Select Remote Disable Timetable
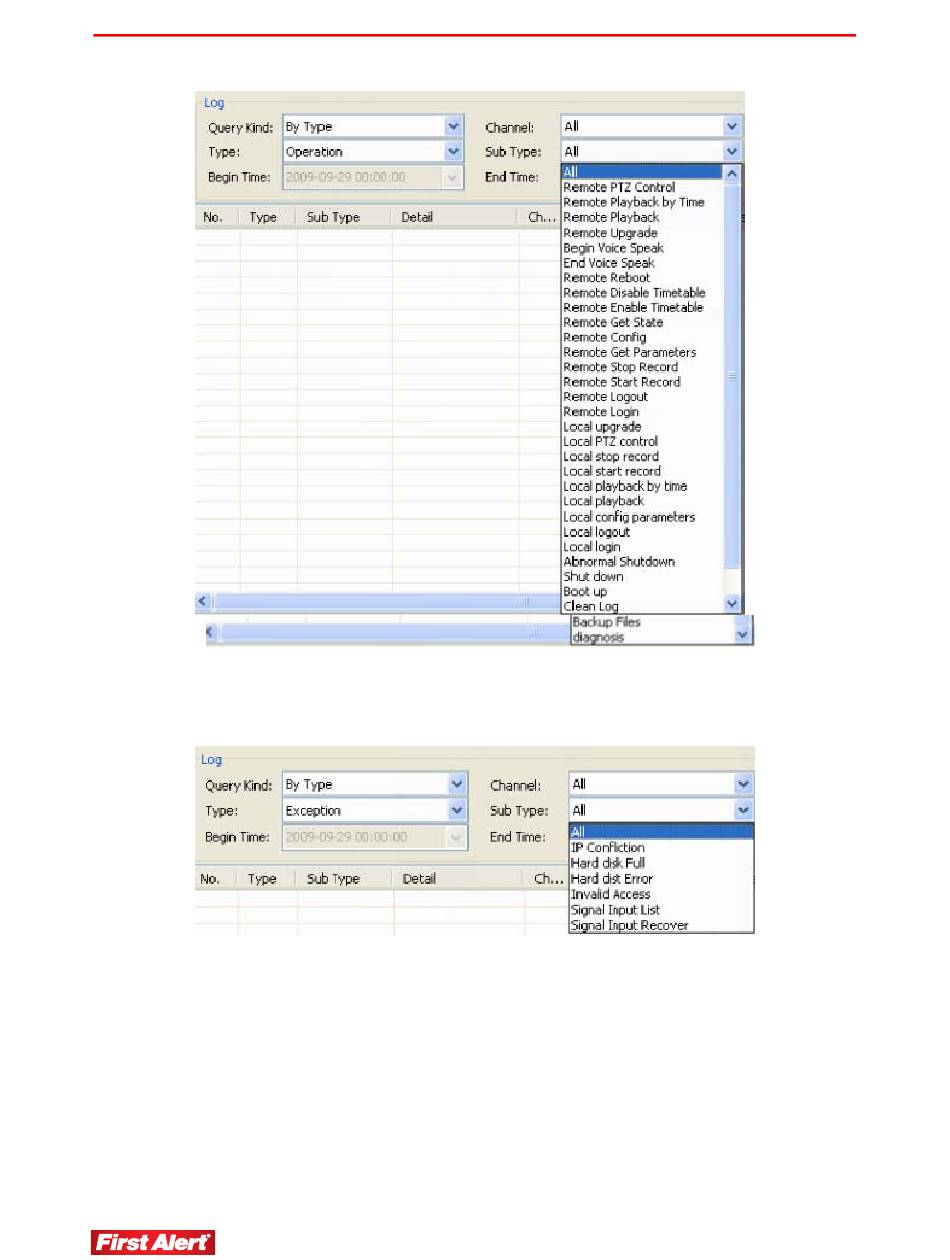Image resolution: width=950 pixels, height=1260 pixels. (x=634, y=292)
